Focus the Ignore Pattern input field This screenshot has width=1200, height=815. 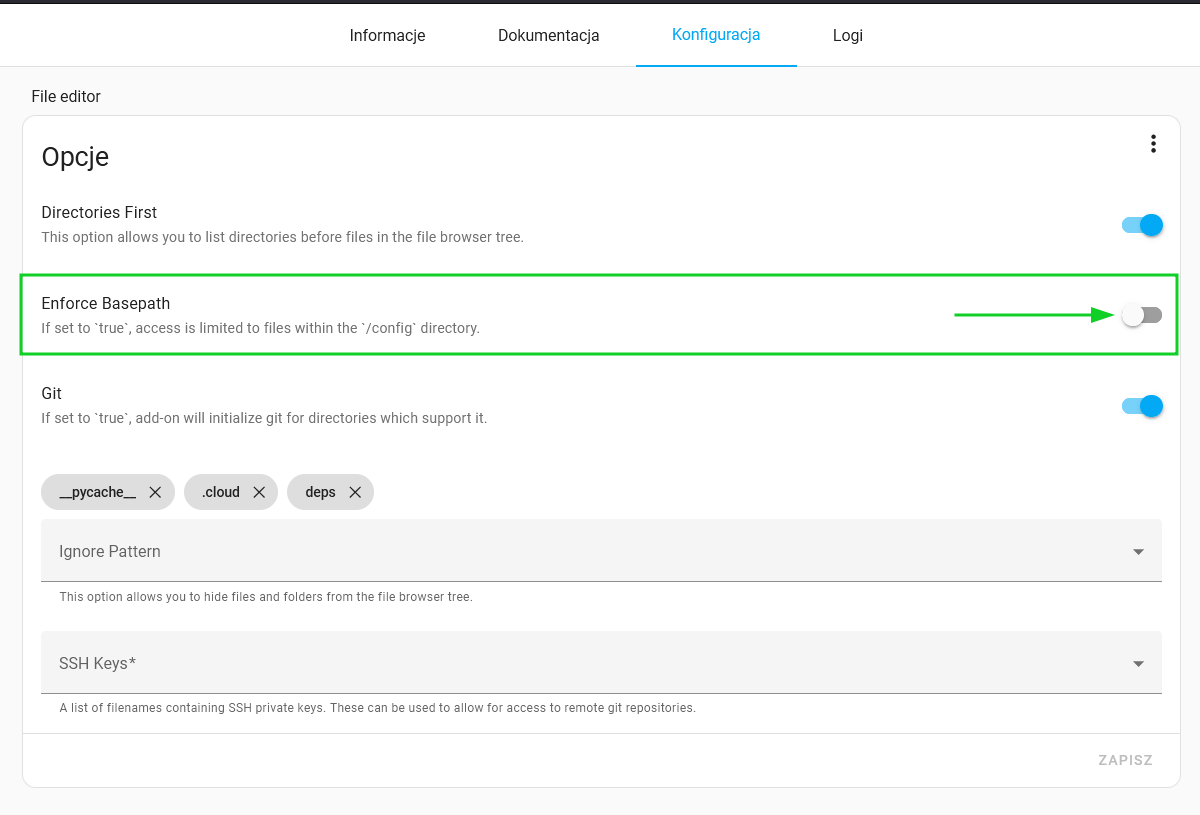coord(601,551)
